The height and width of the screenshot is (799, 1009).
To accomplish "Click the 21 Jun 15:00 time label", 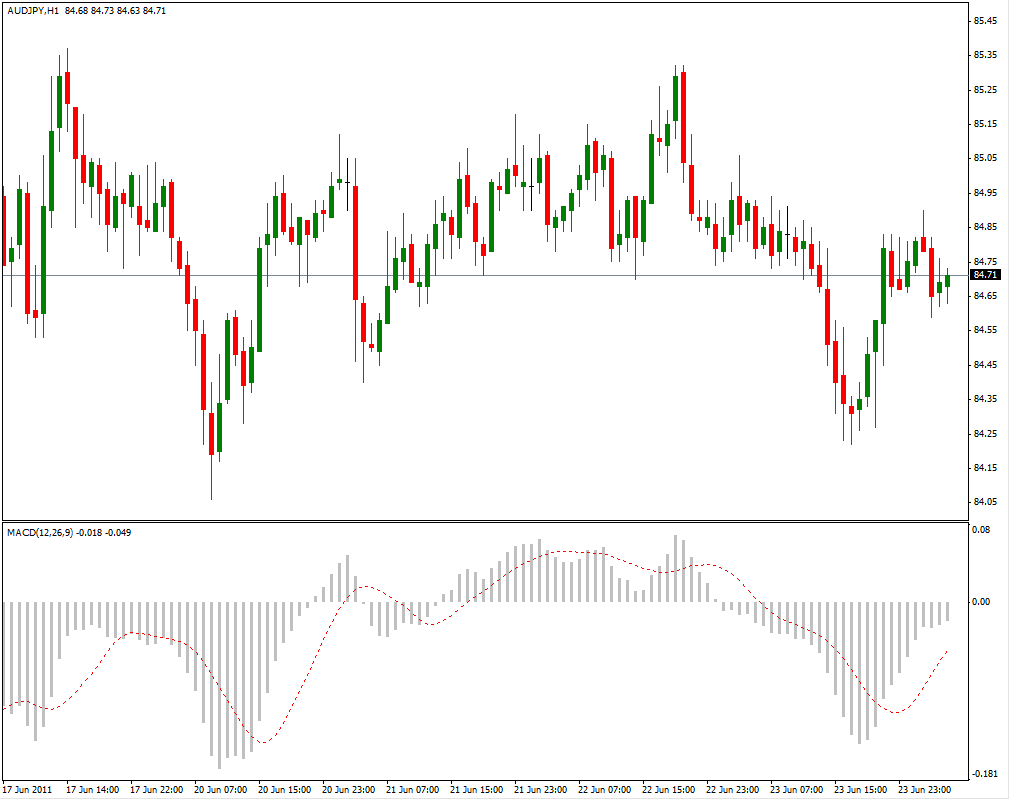I will coord(476,789).
